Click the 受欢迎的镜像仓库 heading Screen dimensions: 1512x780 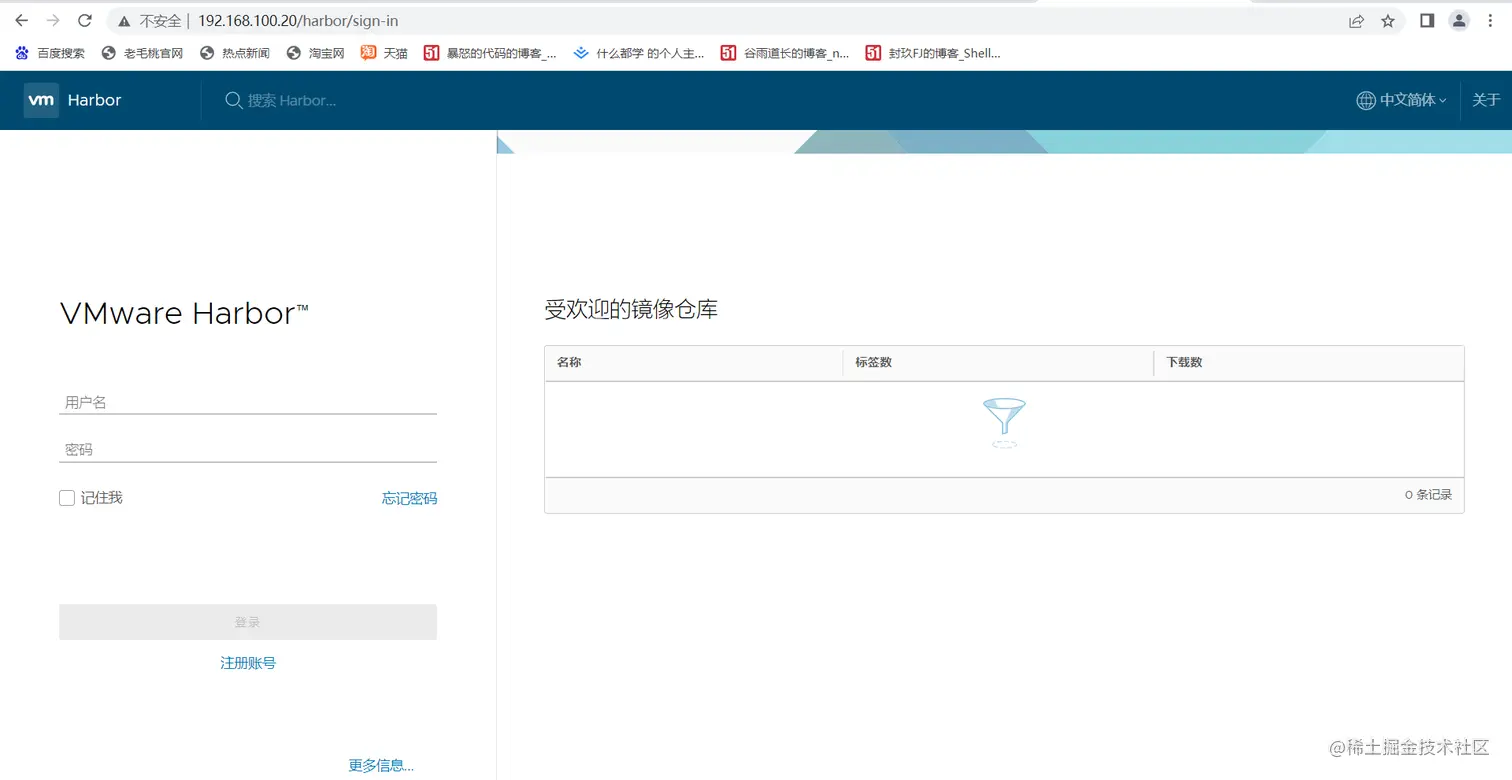[631, 310]
